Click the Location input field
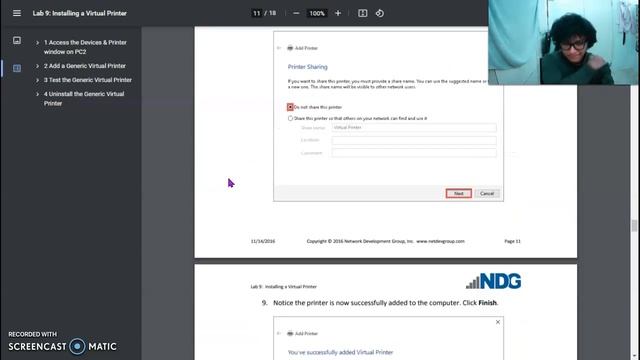Screen dimensions: 640x360 coord(414,140)
